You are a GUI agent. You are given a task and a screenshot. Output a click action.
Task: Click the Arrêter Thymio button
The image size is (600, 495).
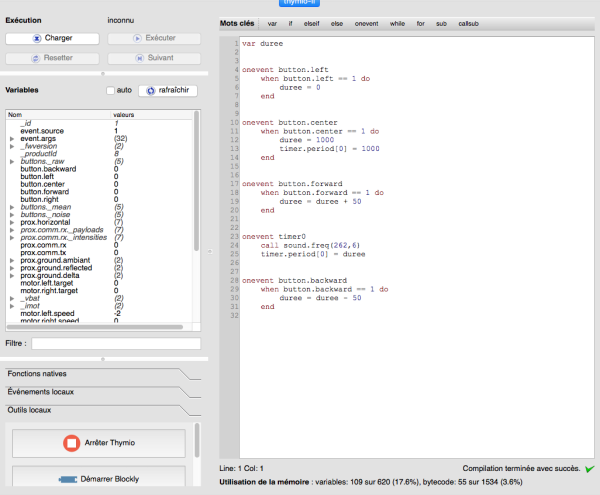[x=99, y=443]
